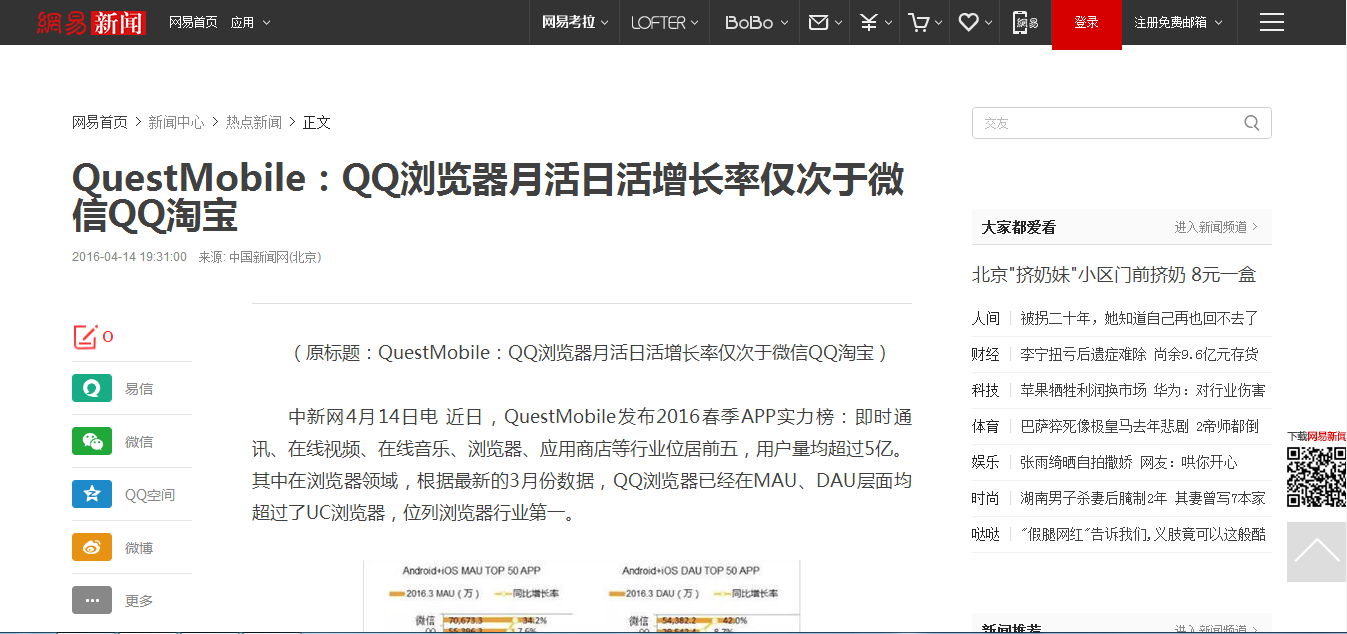Open "假腿网红"告诉我们 story
1347x634 pixels.
(x=1143, y=534)
